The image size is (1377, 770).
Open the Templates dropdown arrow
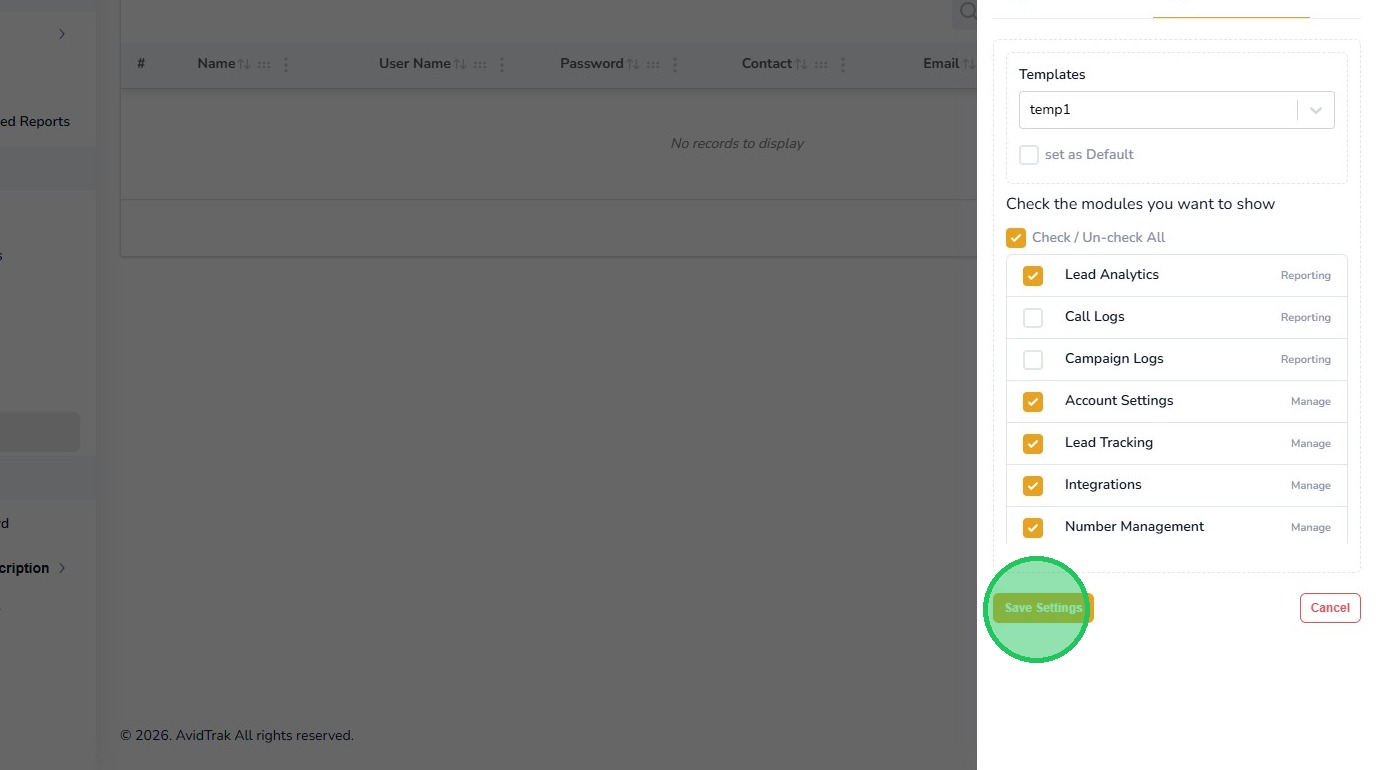(1316, 110)
